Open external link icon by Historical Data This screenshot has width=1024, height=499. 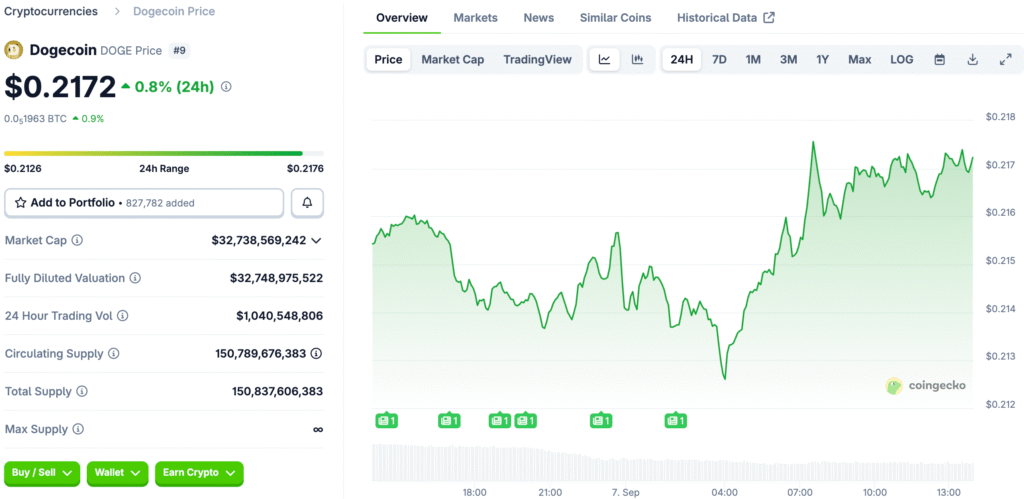pyautogui.click(x=769, y=18)
